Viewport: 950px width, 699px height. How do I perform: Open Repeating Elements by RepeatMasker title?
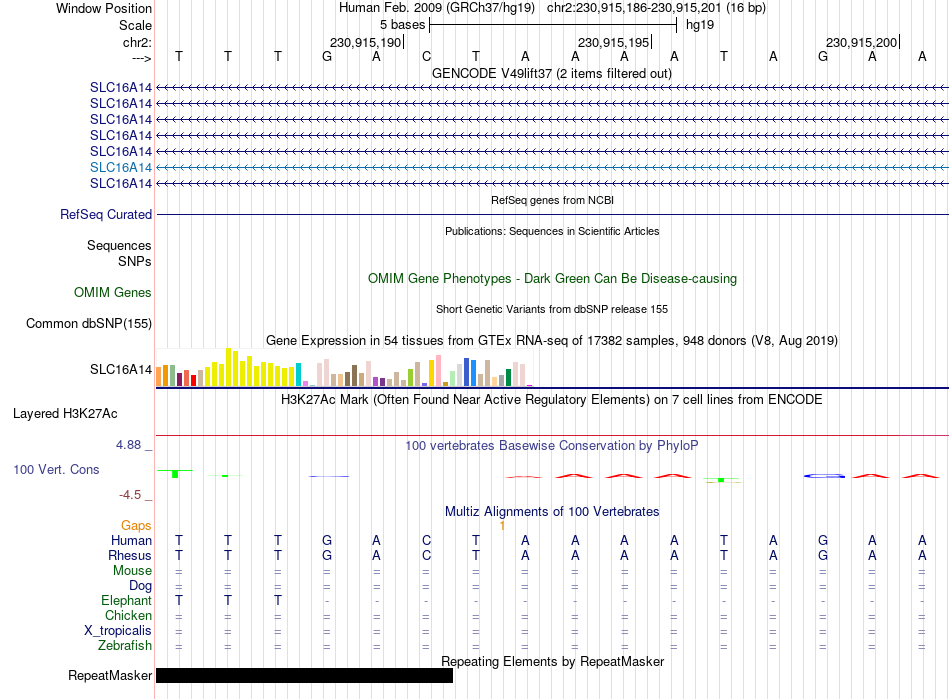click(x=552, y=661)
